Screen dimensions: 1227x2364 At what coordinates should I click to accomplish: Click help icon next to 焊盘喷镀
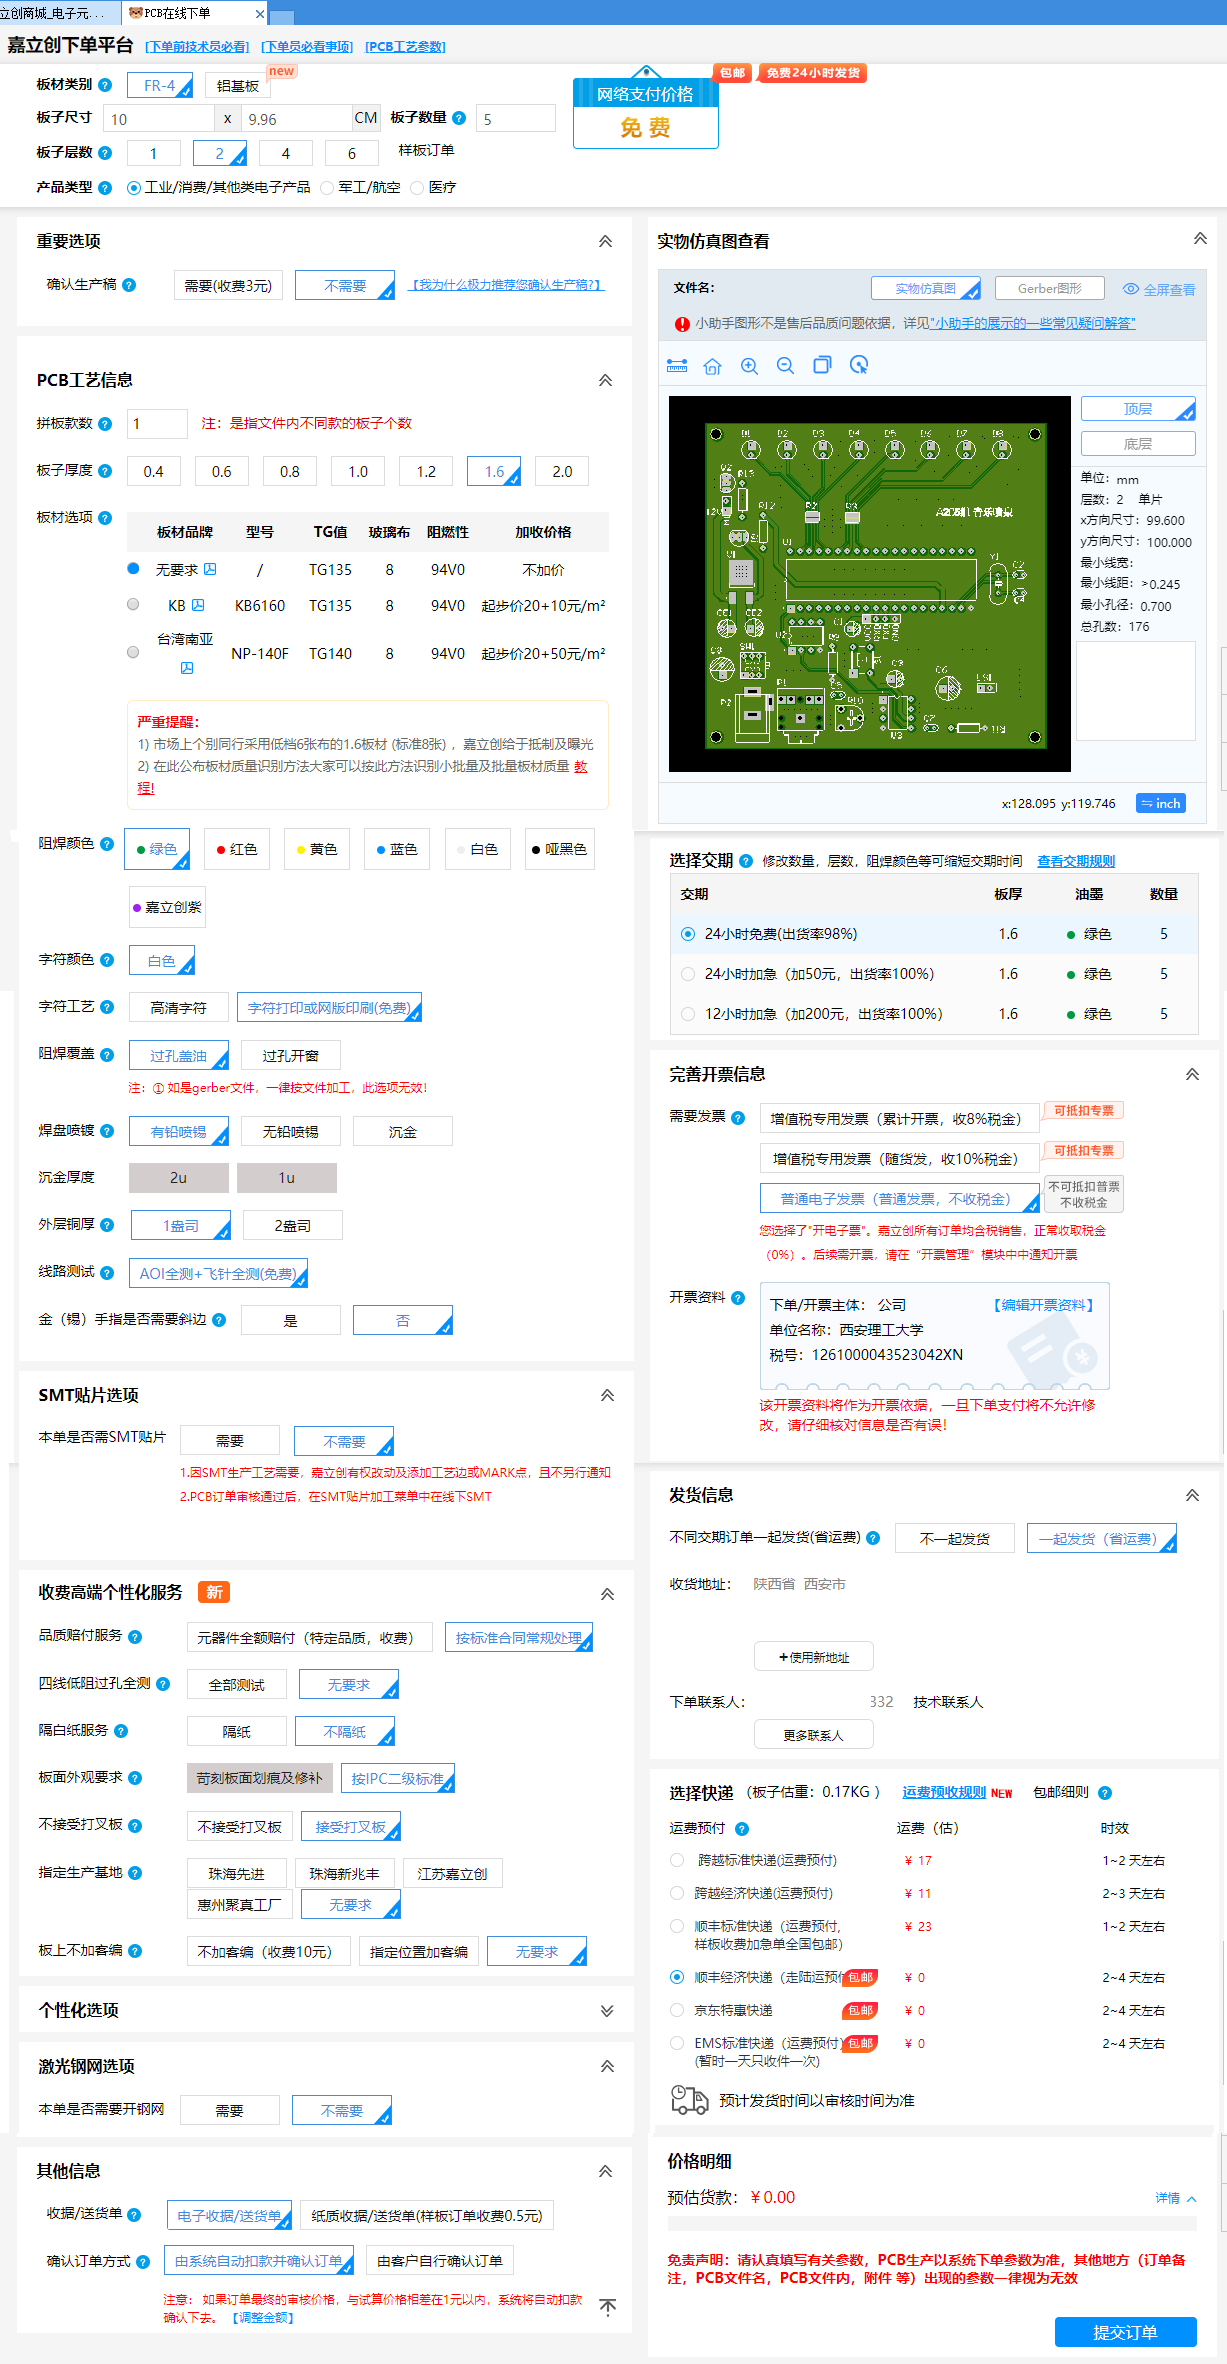click(x=107, y=1131)
